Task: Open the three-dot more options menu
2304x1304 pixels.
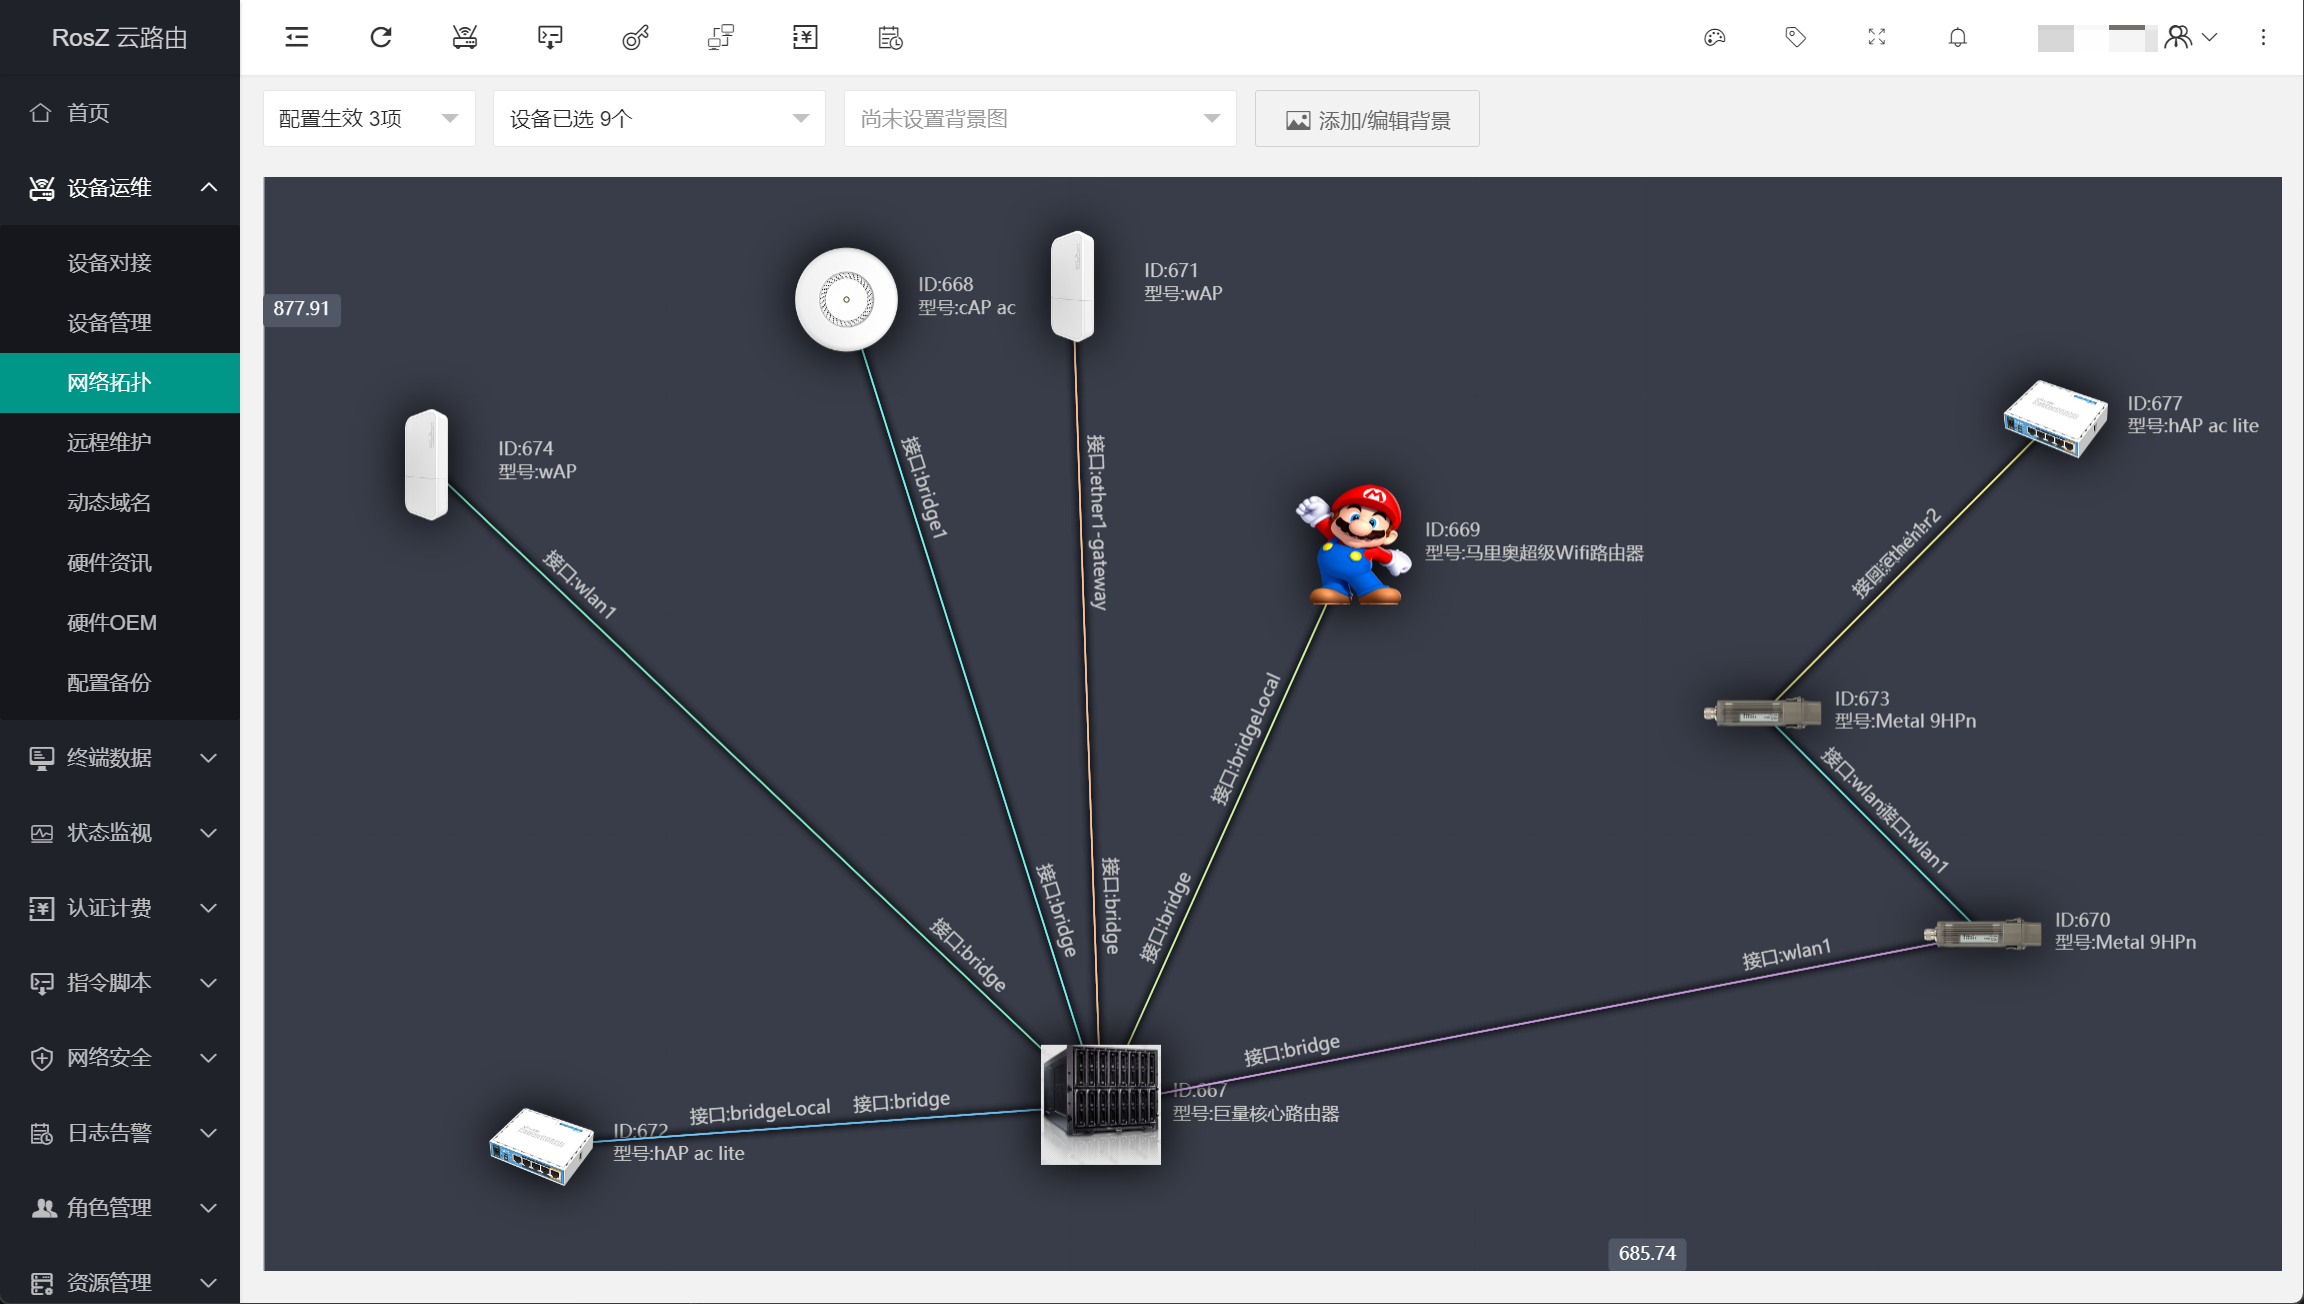Action: 2263,38
